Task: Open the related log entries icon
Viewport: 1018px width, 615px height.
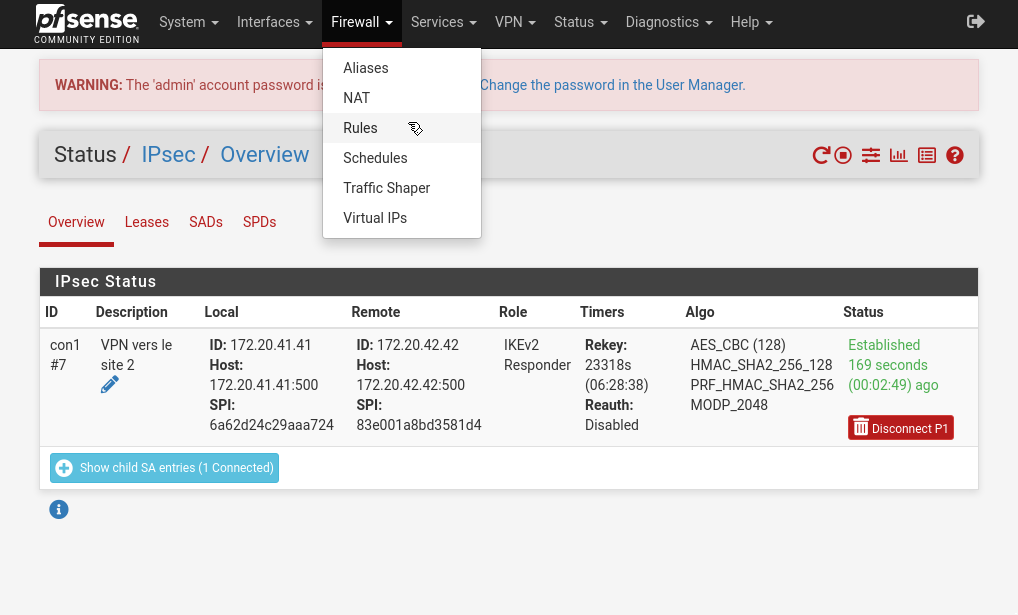Action: coord(927,155)
